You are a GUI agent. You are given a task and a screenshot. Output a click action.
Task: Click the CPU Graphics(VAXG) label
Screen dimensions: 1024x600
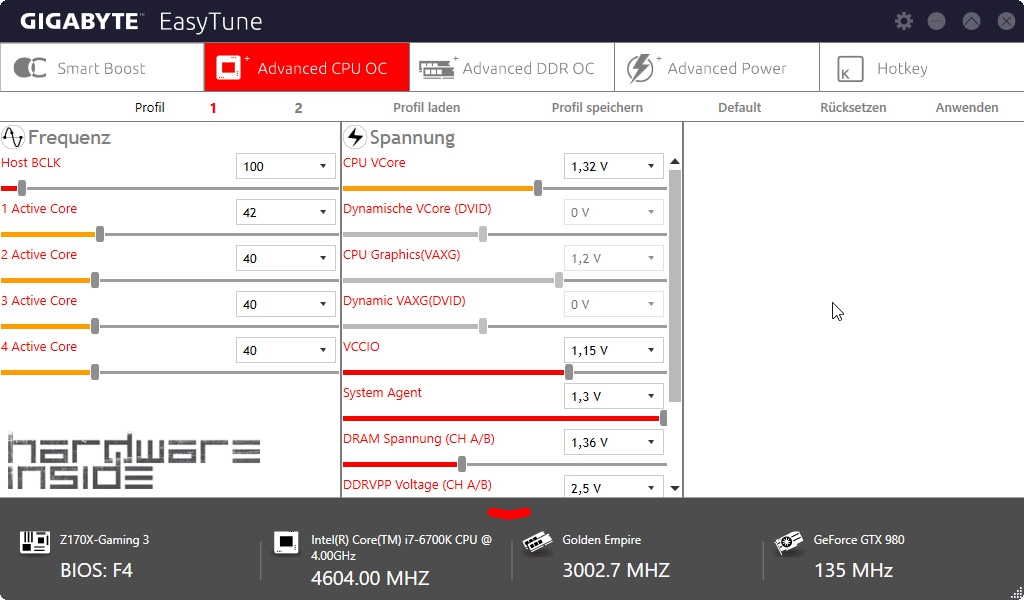(x=402, y=255)
